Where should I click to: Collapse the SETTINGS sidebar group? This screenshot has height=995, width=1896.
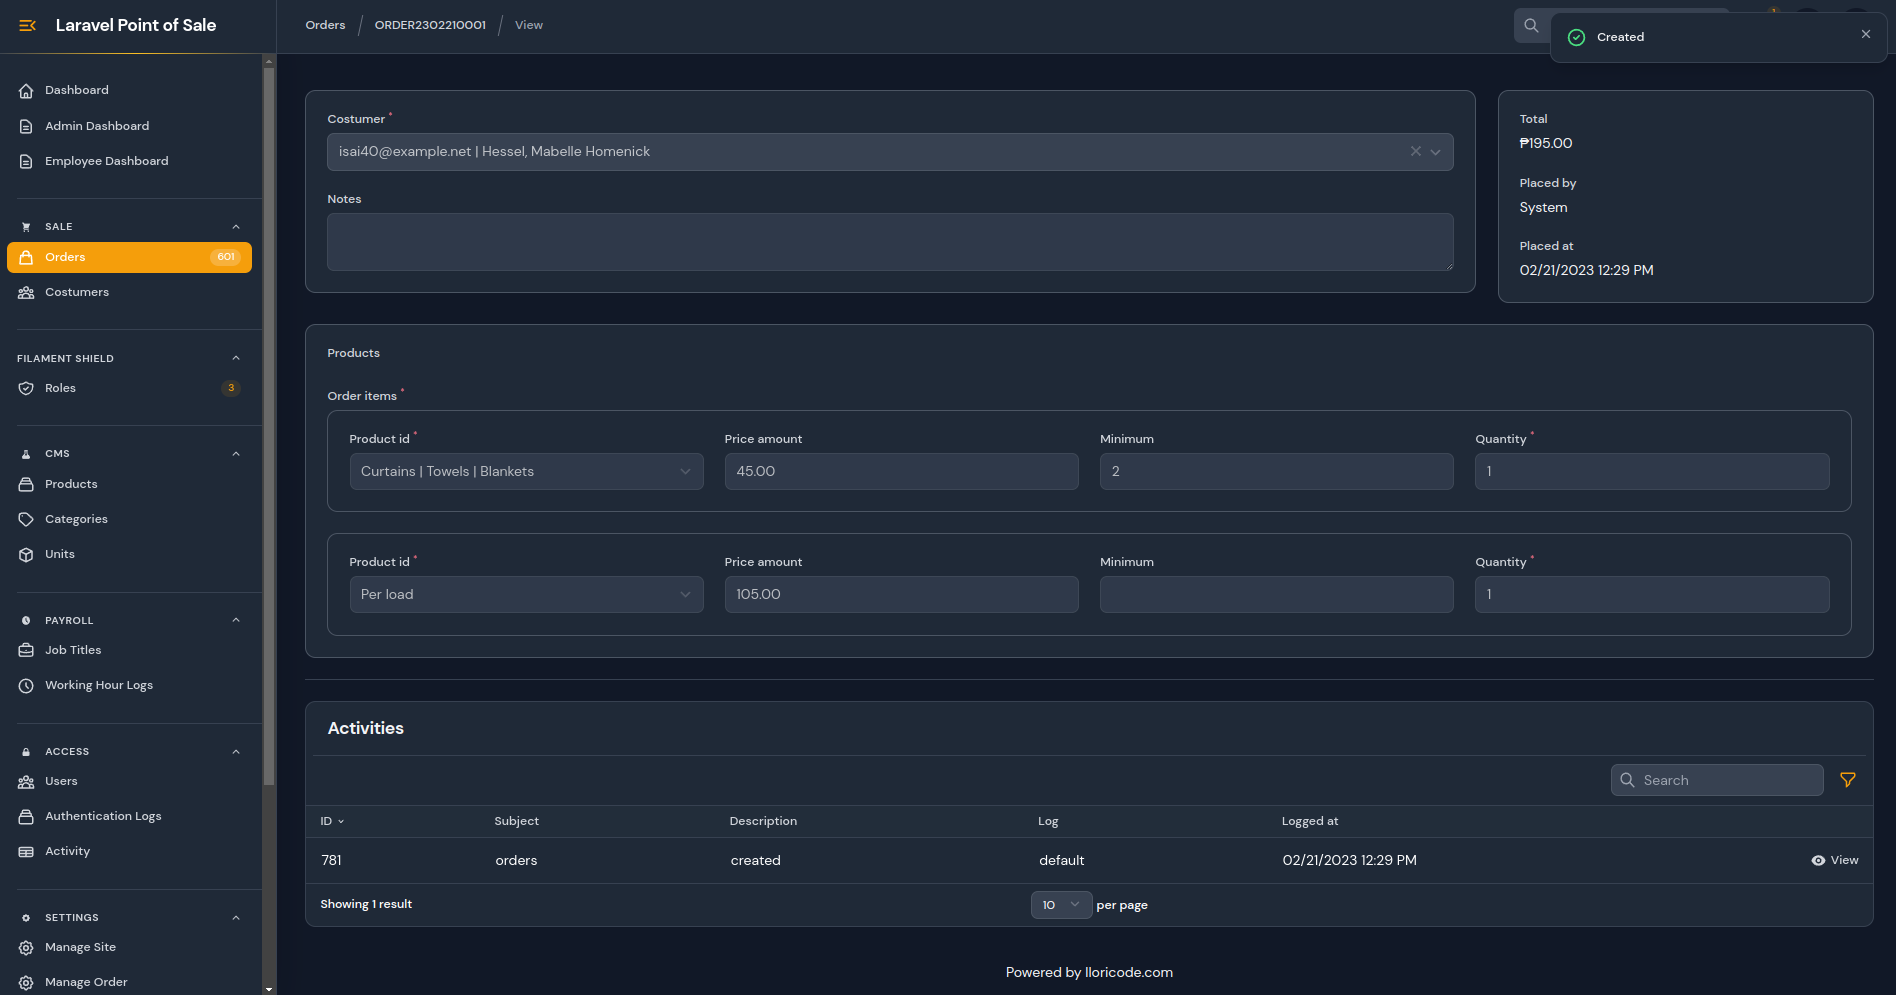pyautogui.click(x=236, y=917)
